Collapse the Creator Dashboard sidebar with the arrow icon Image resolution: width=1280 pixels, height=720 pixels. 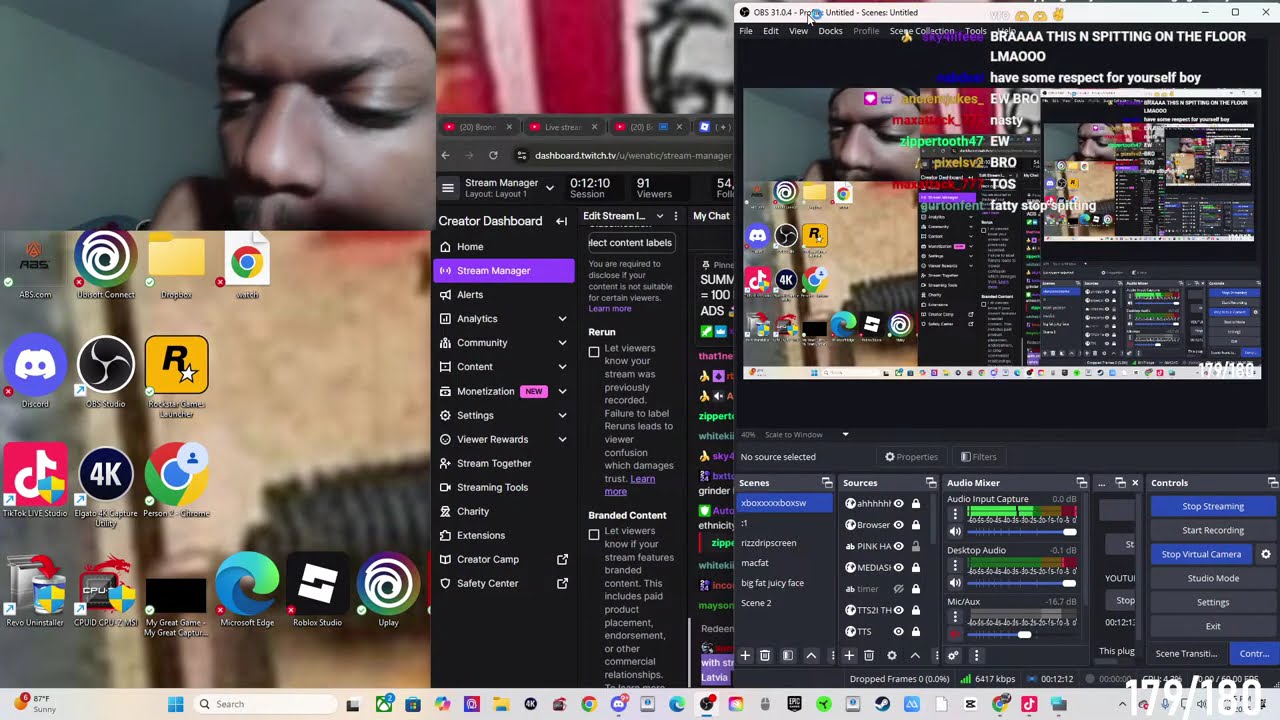(562, 221)
